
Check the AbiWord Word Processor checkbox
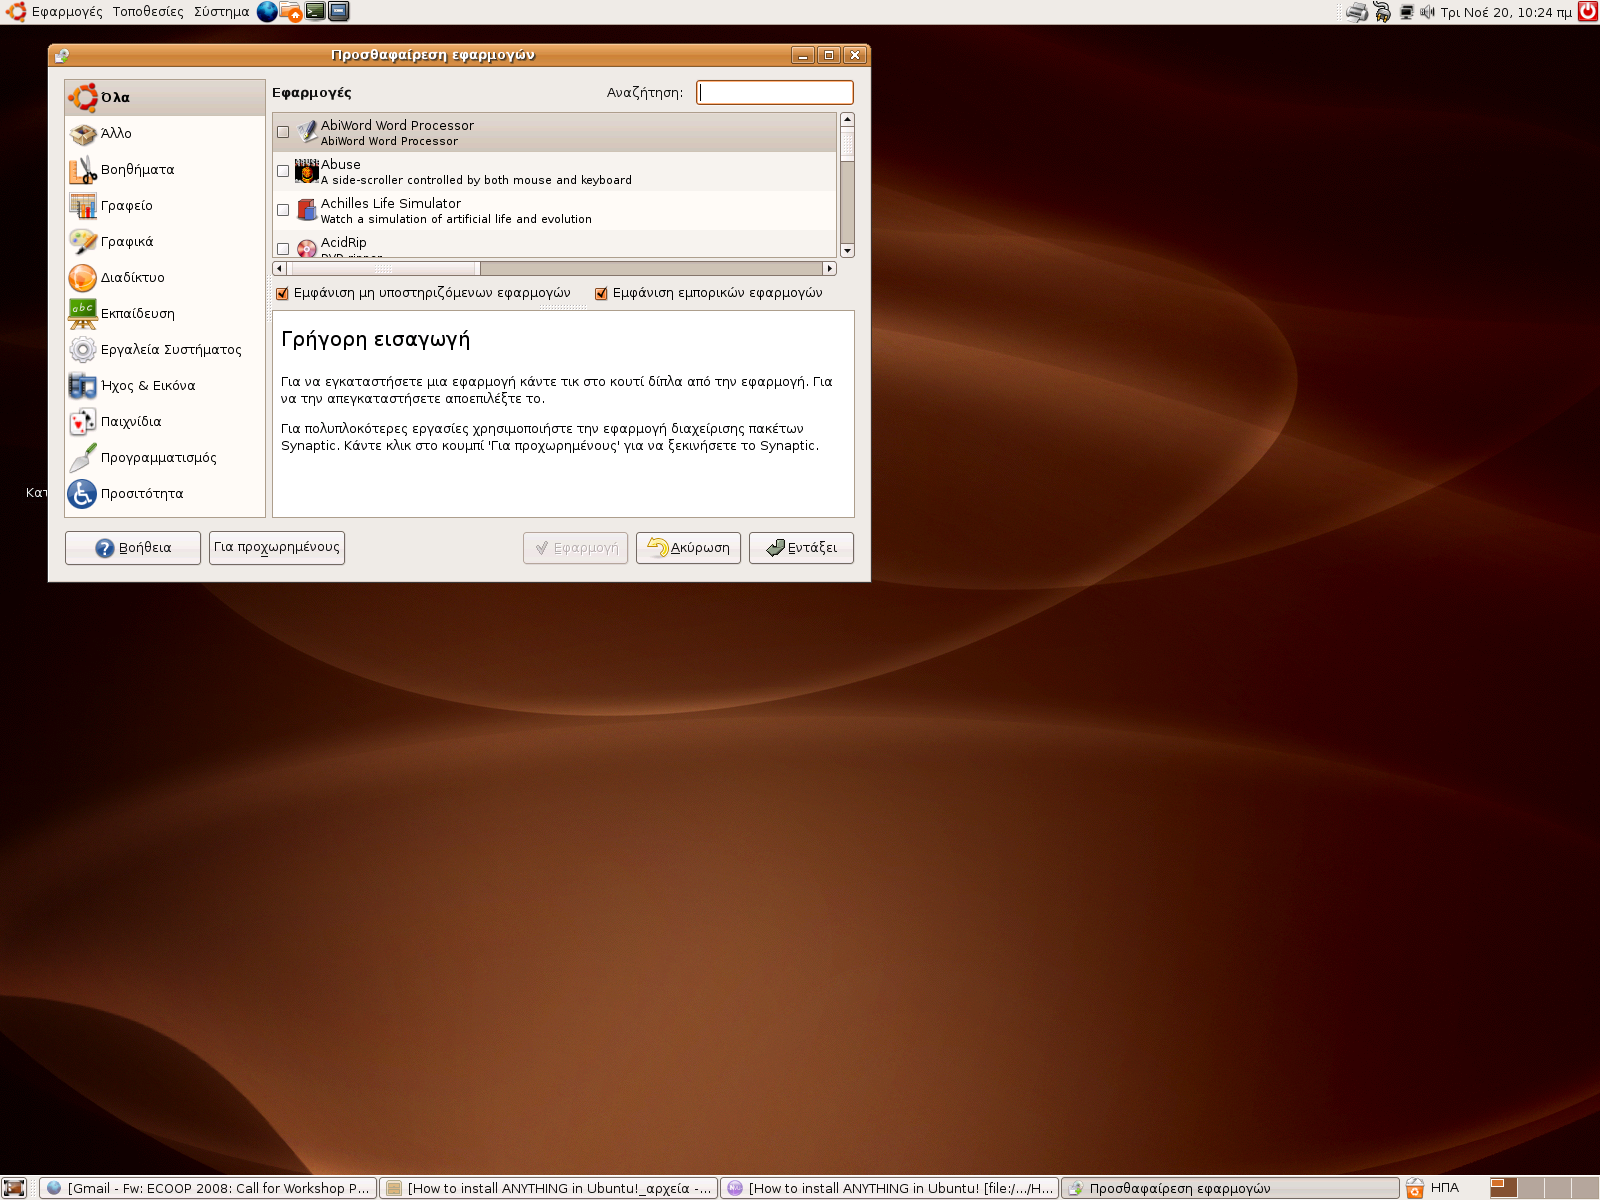[283, 132]
